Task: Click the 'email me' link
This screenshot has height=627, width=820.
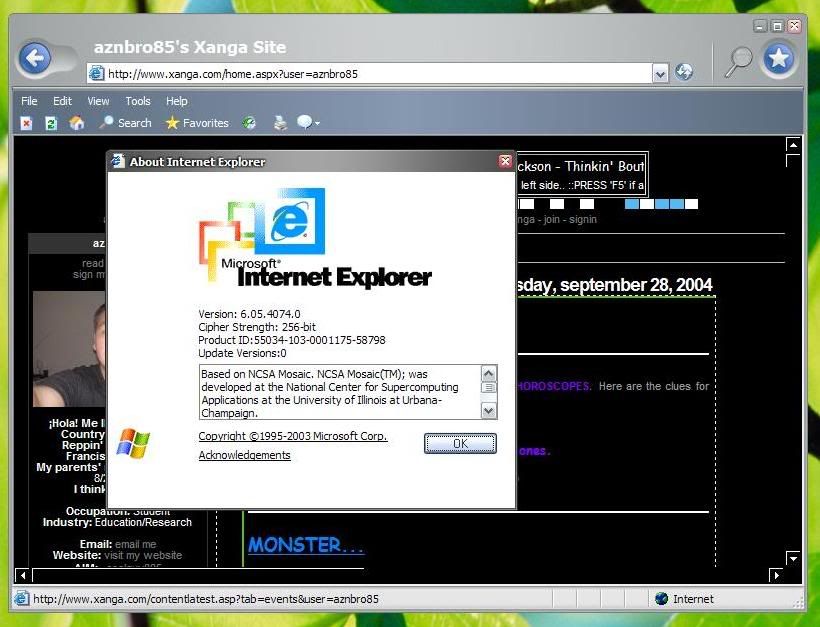Action: pyautogui.click(x=135, y=544)
